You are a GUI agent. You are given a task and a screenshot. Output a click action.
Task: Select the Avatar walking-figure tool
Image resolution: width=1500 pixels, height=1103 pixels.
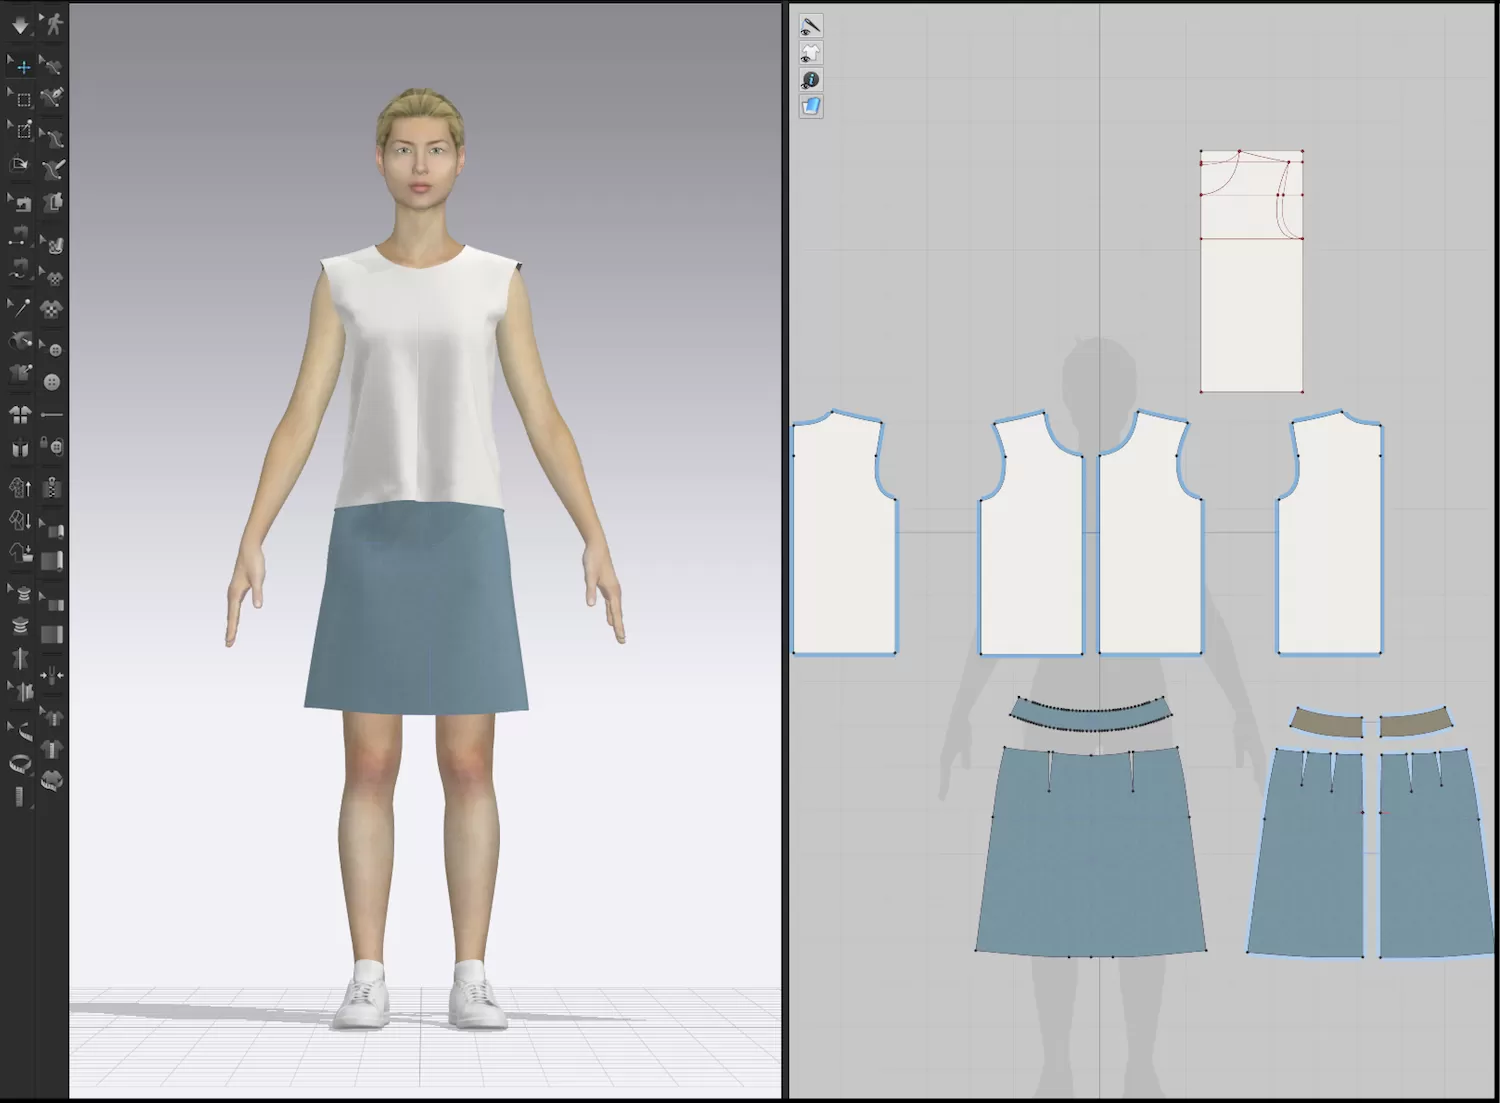pyautogui.click(x=52, y=25)
